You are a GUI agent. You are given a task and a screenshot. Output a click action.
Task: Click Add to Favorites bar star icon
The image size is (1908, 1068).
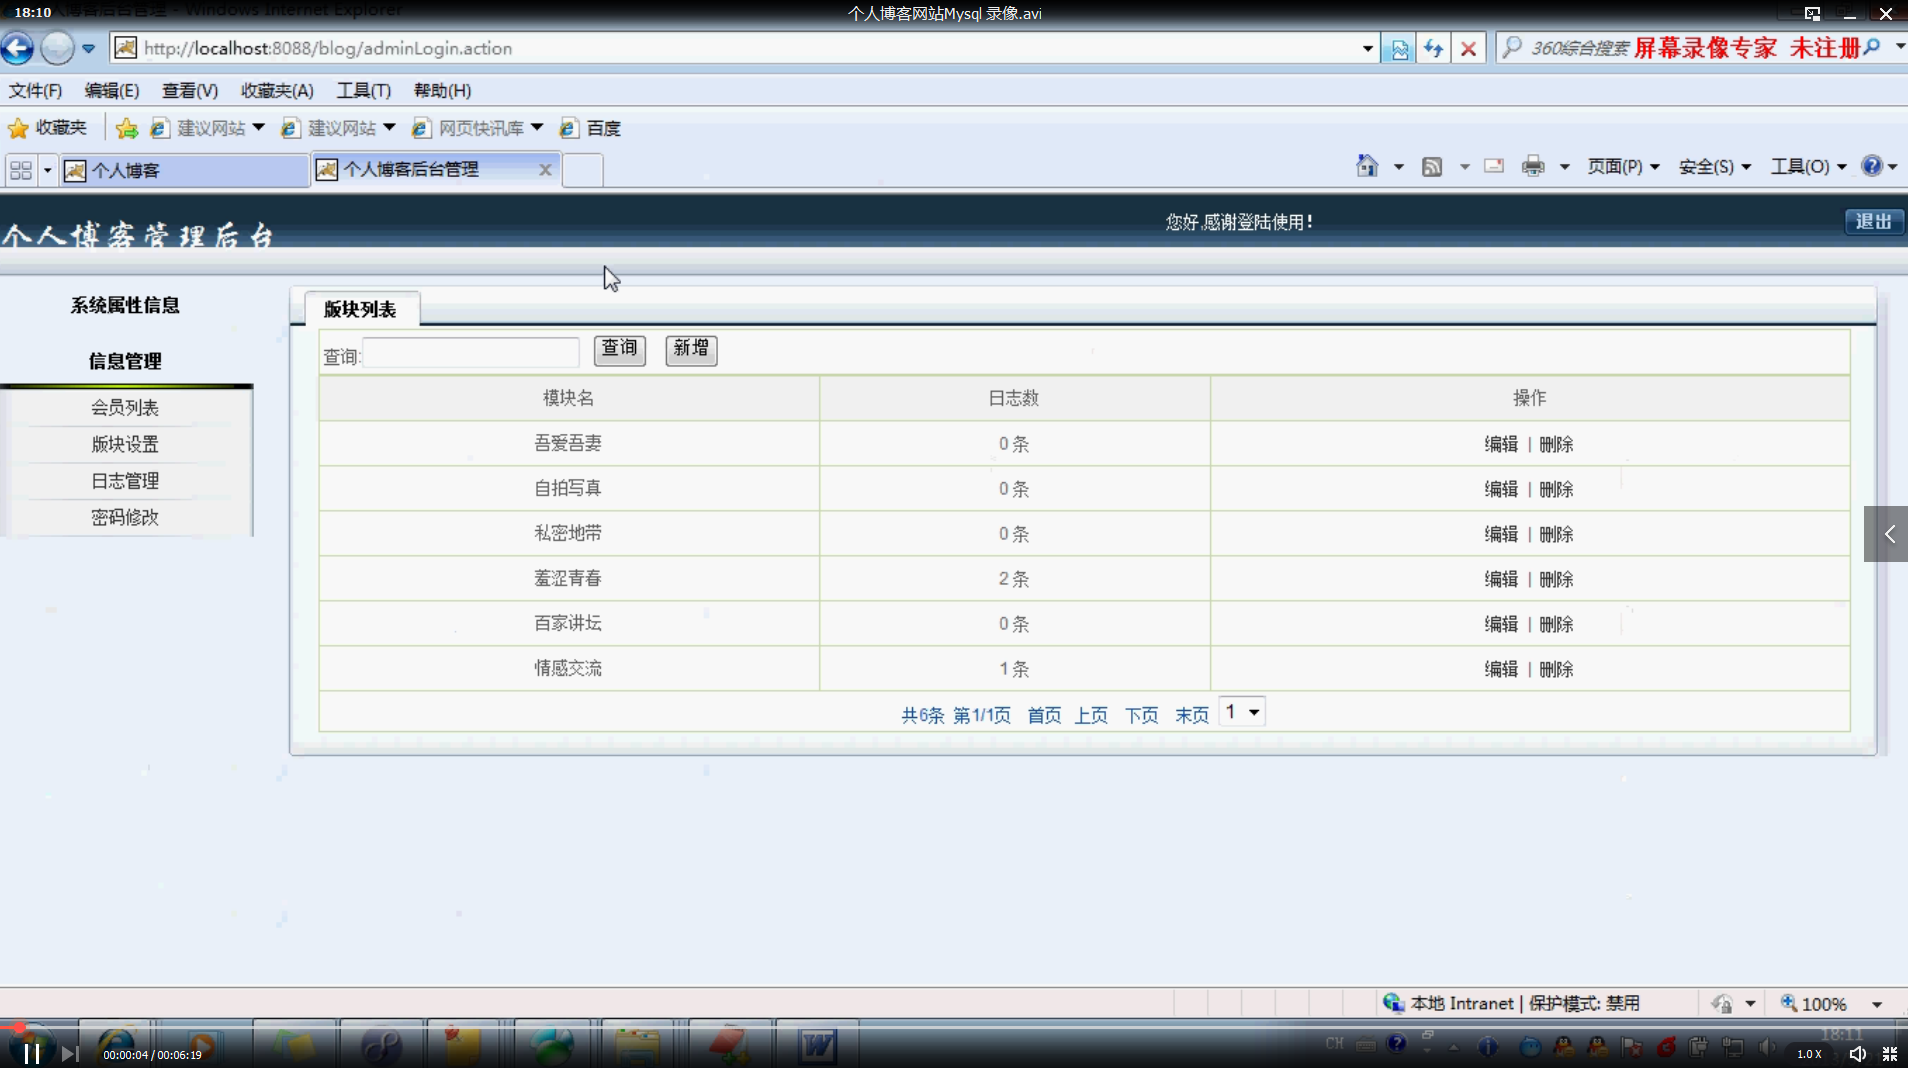(x=127, y=128)
